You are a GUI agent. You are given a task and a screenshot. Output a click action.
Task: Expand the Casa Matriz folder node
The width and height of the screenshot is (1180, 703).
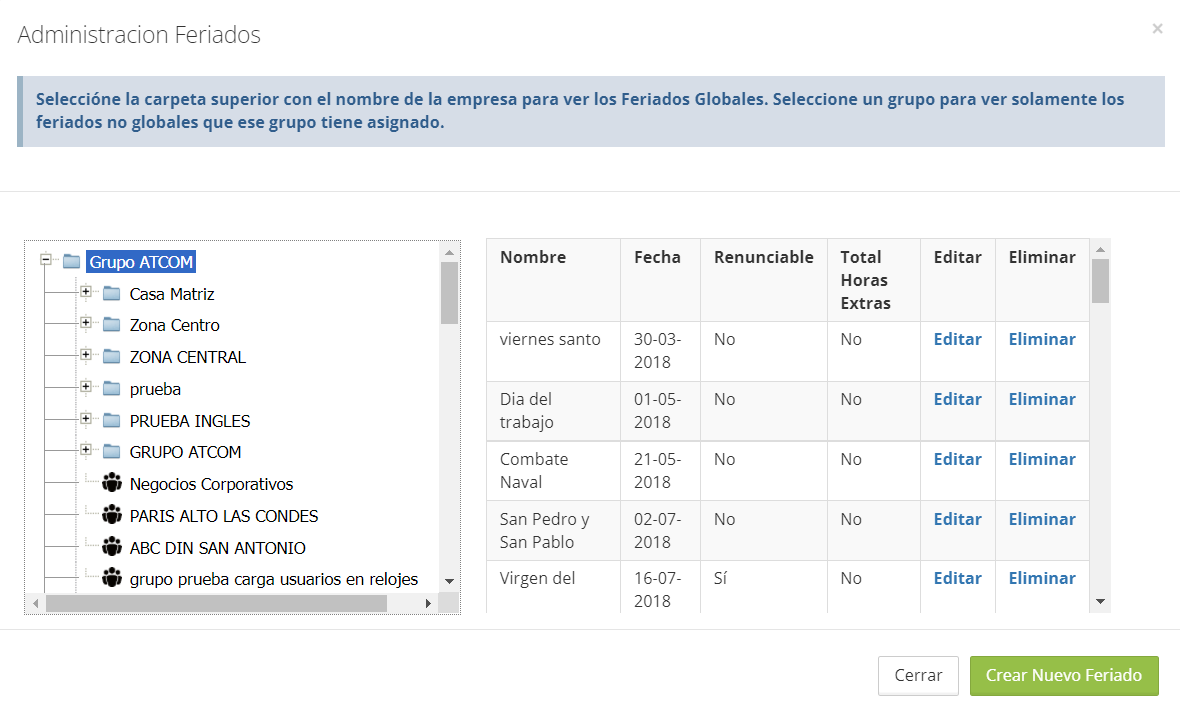coord(86,292)
